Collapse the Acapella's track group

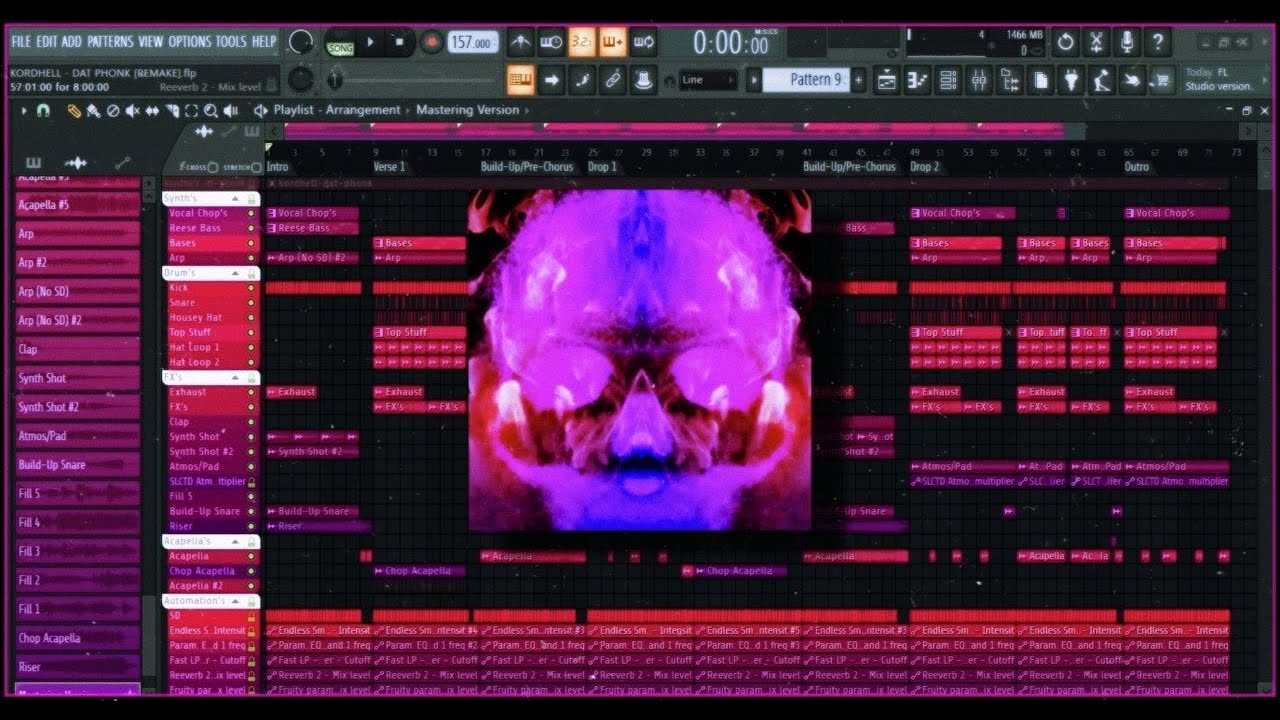pyautogui.click(x=237, y=541)
